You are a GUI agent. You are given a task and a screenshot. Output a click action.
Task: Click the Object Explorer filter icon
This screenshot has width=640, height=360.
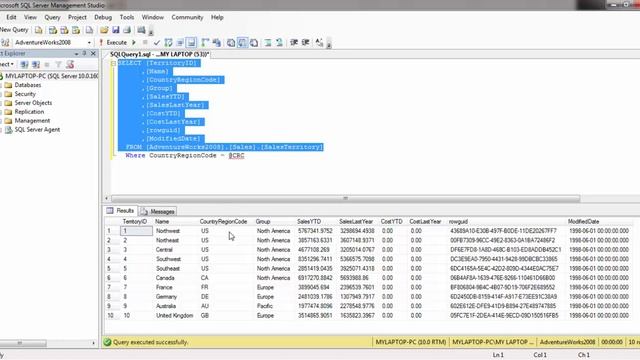58,64
